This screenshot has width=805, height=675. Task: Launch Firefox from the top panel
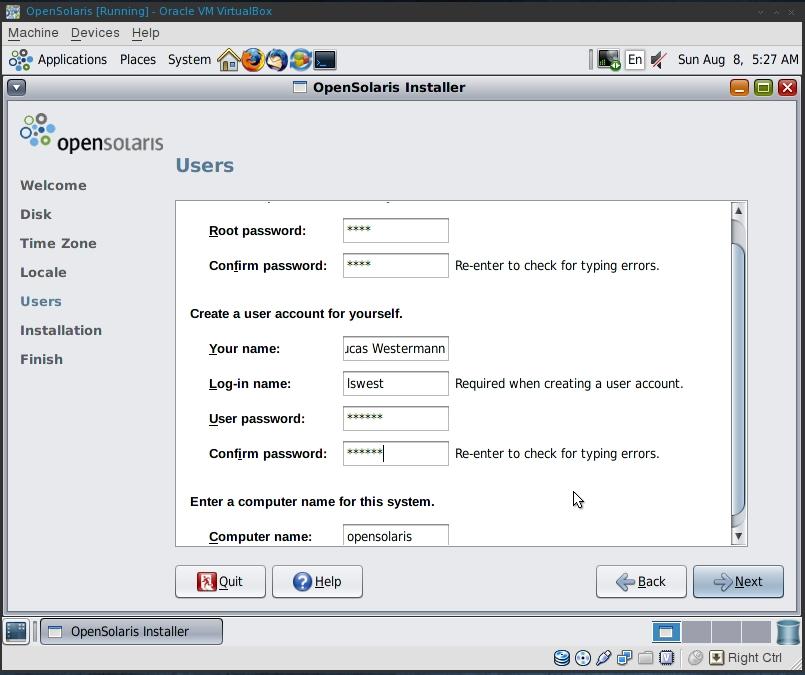[x=253, y=60]
